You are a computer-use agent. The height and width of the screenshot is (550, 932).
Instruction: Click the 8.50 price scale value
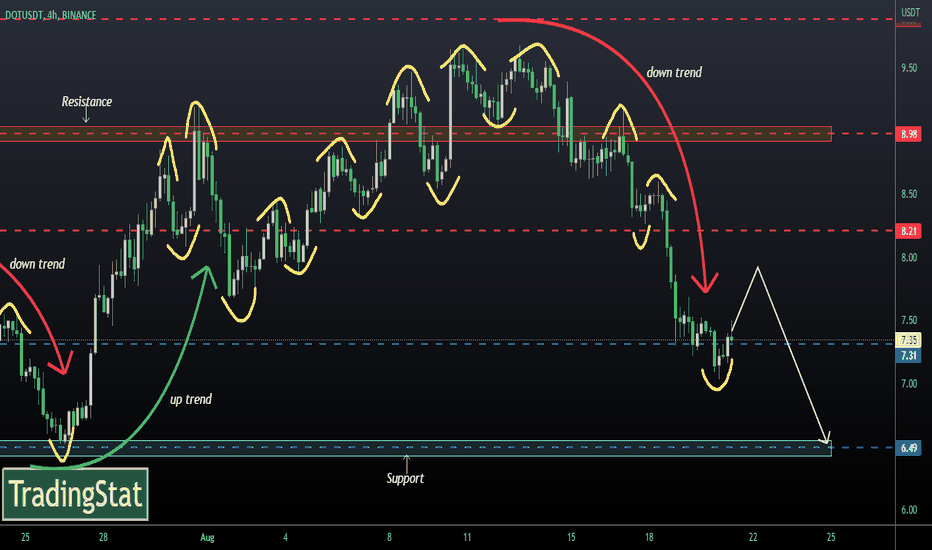[x=909, y=194]
